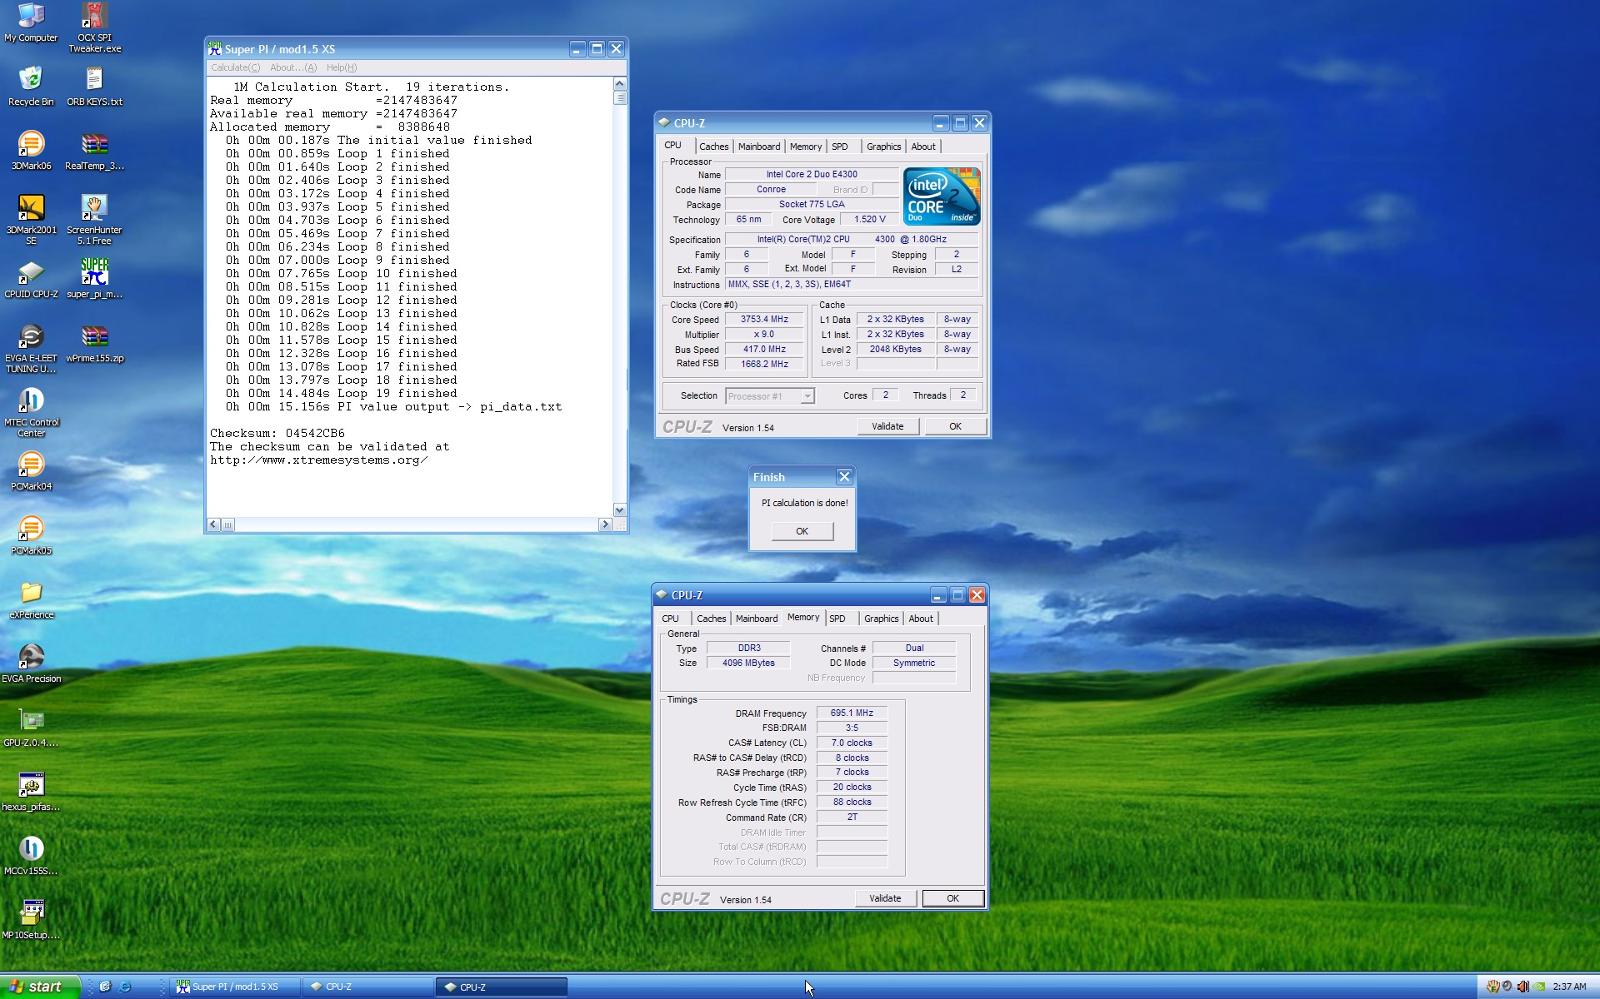Open Calculate menu in Super PI

[235, 67]
